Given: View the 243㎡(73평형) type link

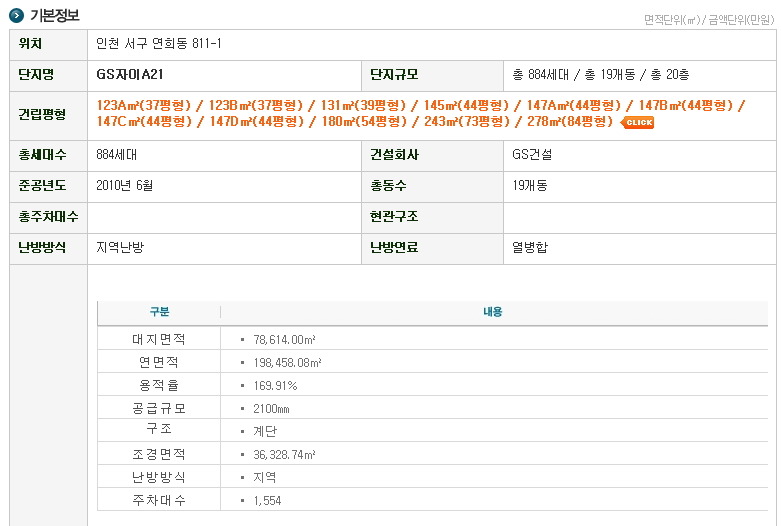Looking at the screenshot, I should [467, 121].
